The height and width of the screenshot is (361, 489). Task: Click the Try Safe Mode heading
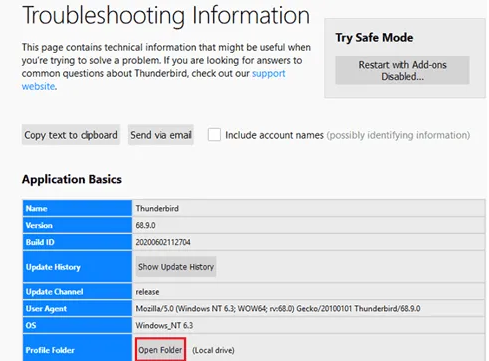click(374, 37)
